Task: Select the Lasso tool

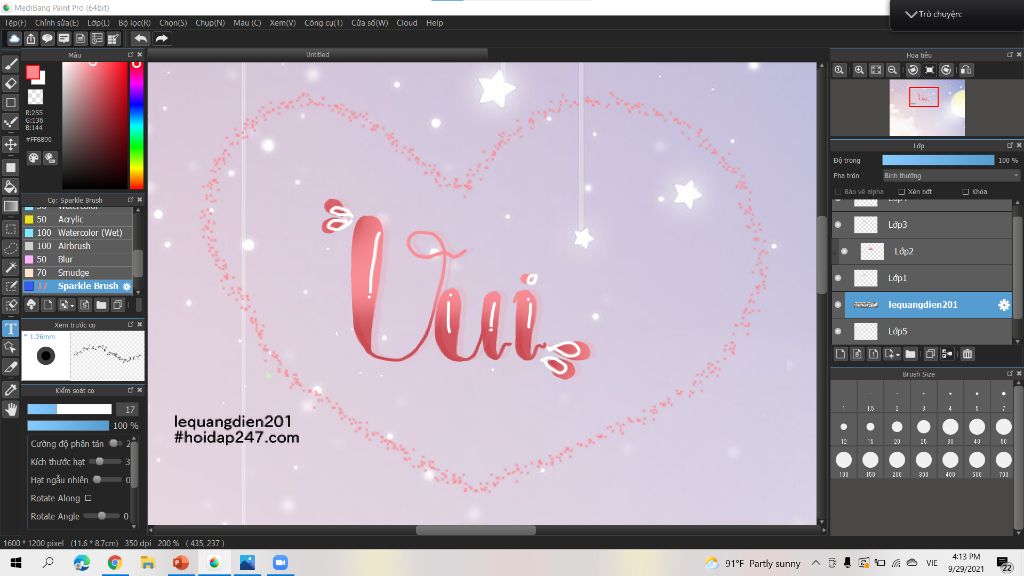Action: coord(10,248)
